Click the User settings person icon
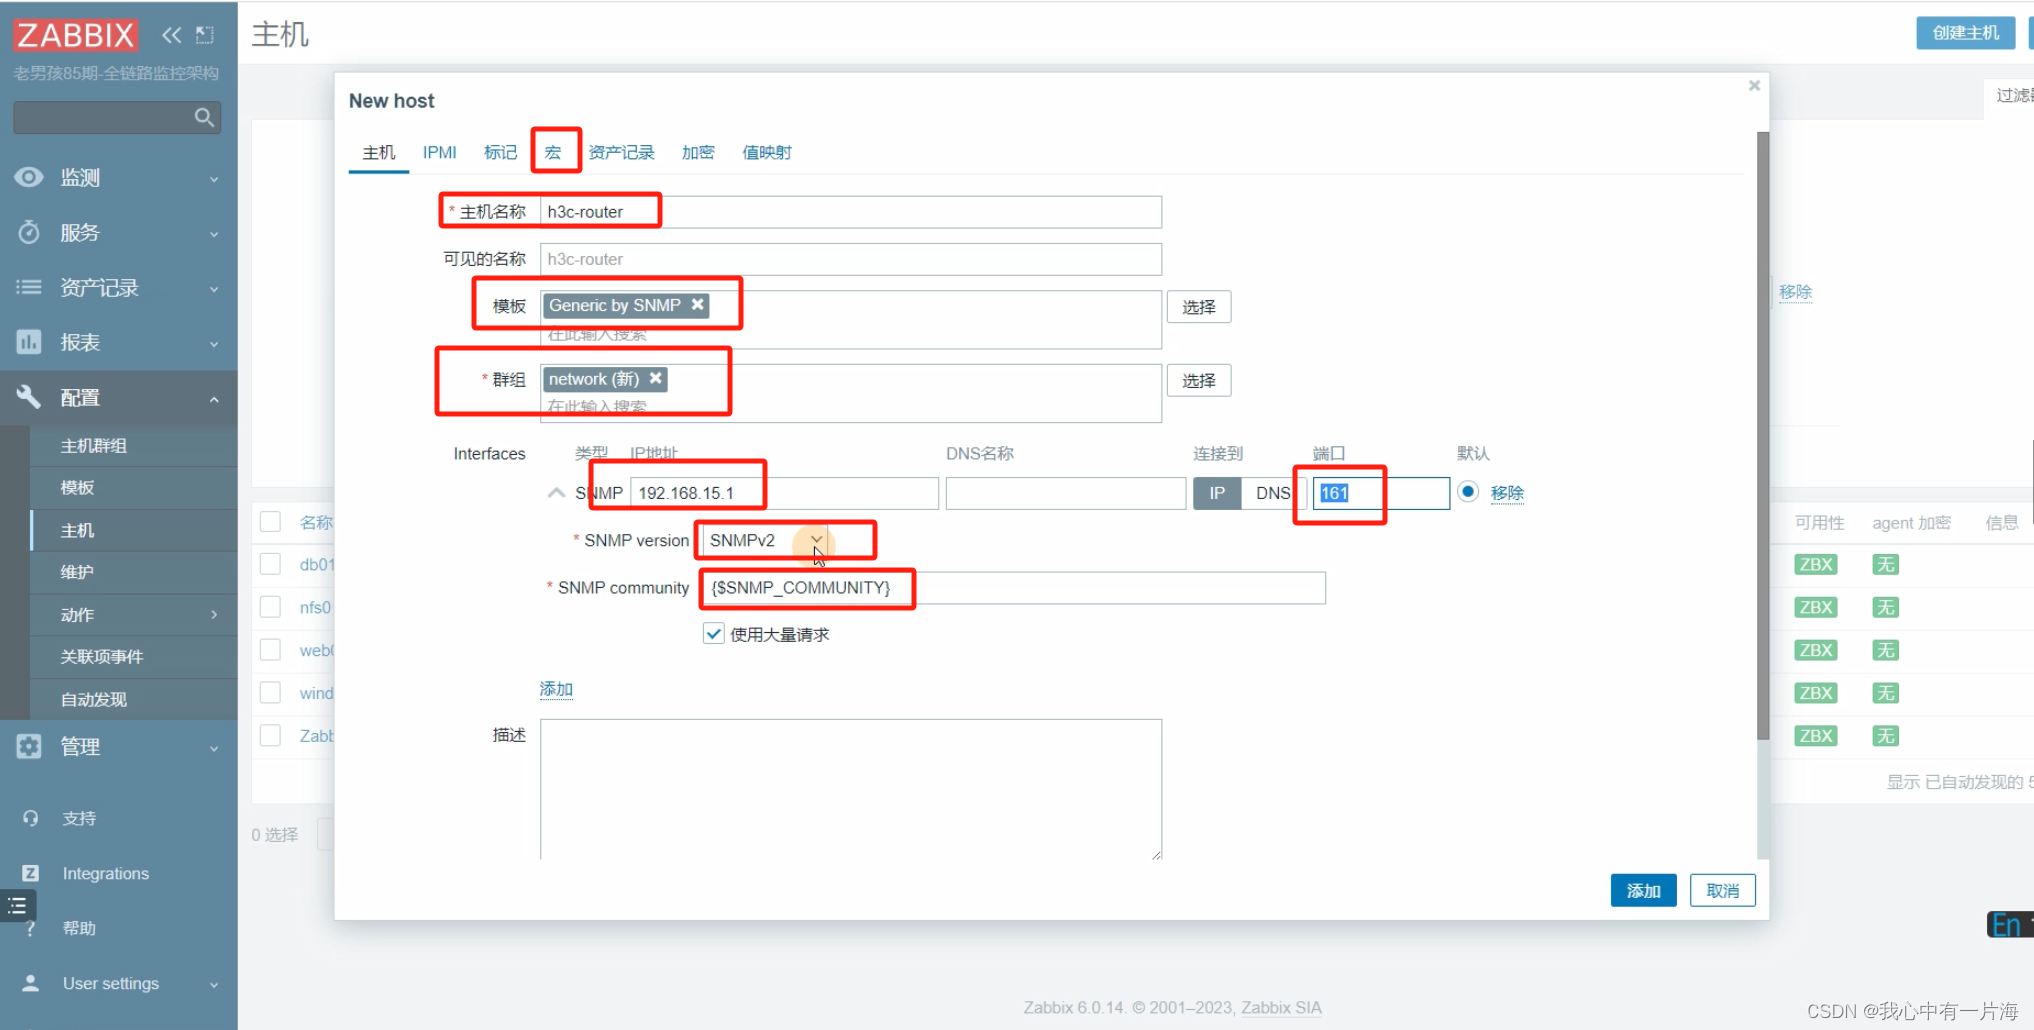 coord(31,983)
